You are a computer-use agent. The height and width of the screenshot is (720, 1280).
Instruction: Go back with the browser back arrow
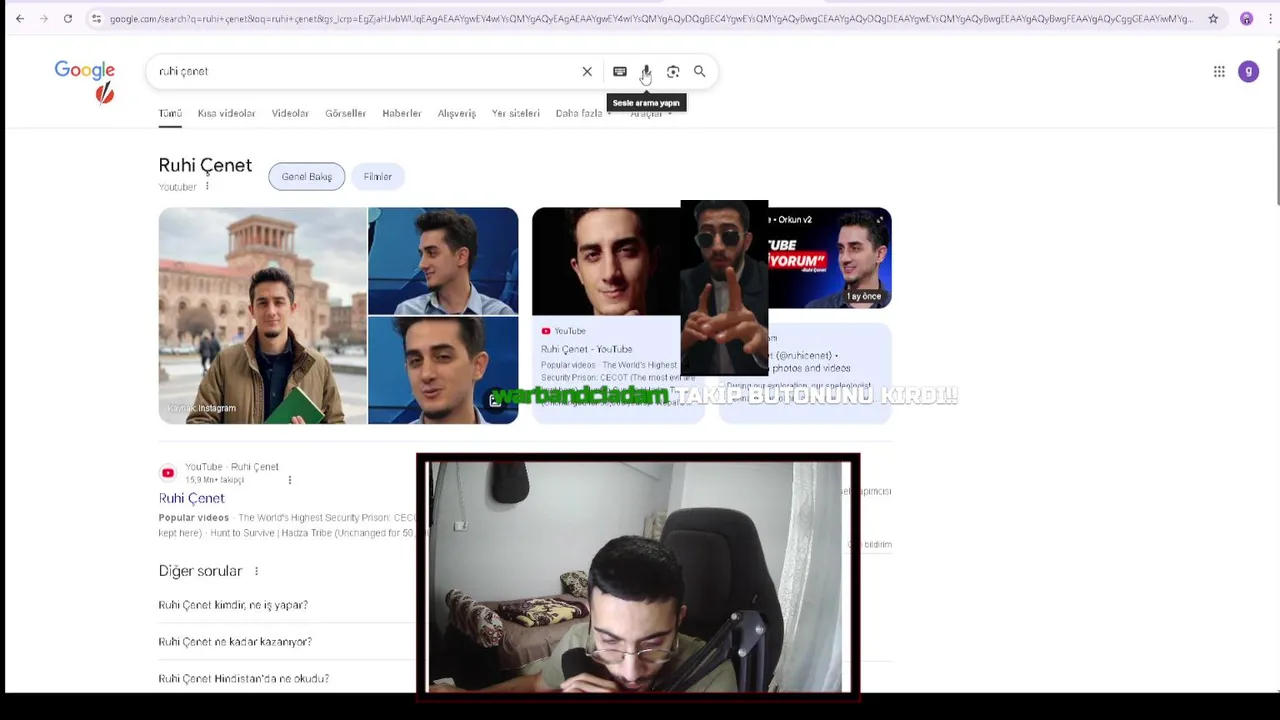(19, 18)
